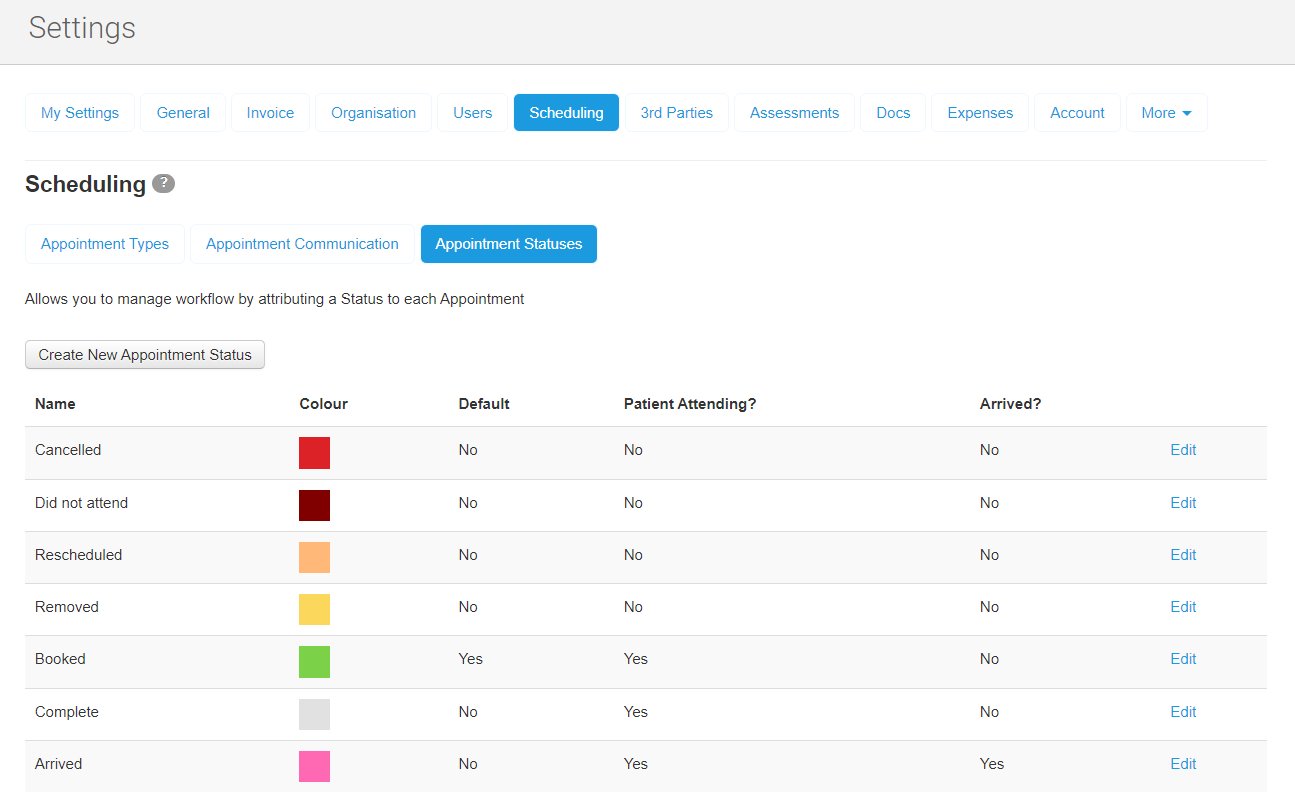Click the red Cancelled colour swatch
The height and width of the screenshot is (798, 1295).
click(x=314, y=453)
